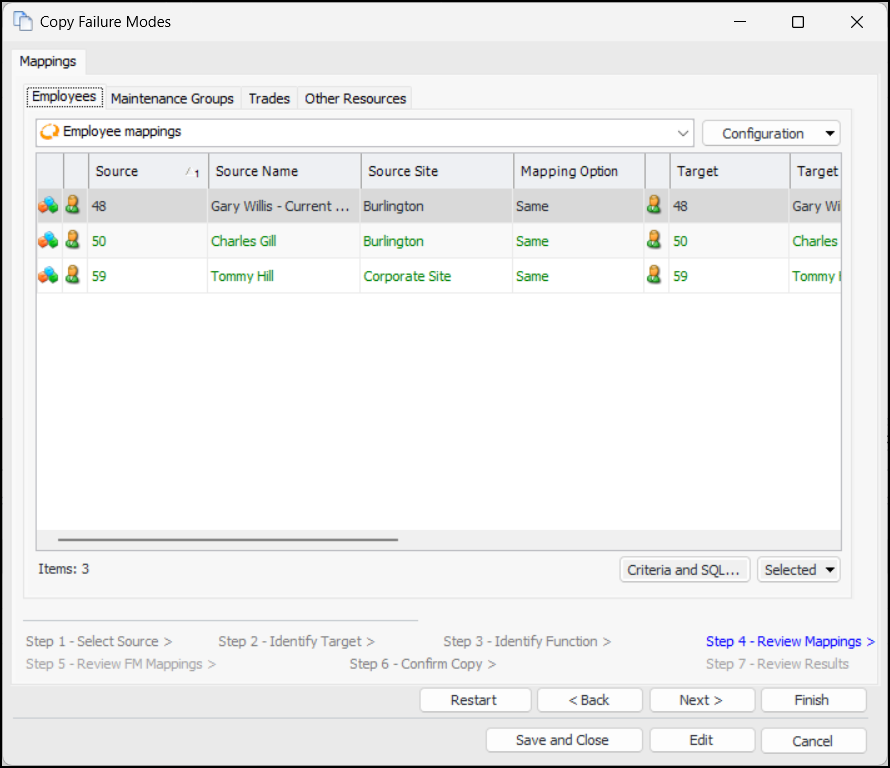Image resolution: width=890 pixels, height=768 pixels.
Task: Click the Next > button
Action: coord(700,700)
